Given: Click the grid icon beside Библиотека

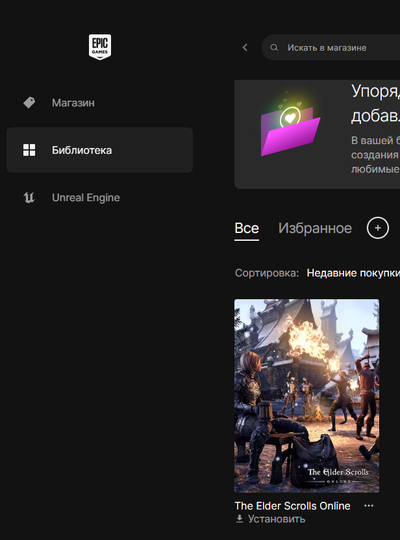Looking at the screenshot, I should tap(29, 150).
